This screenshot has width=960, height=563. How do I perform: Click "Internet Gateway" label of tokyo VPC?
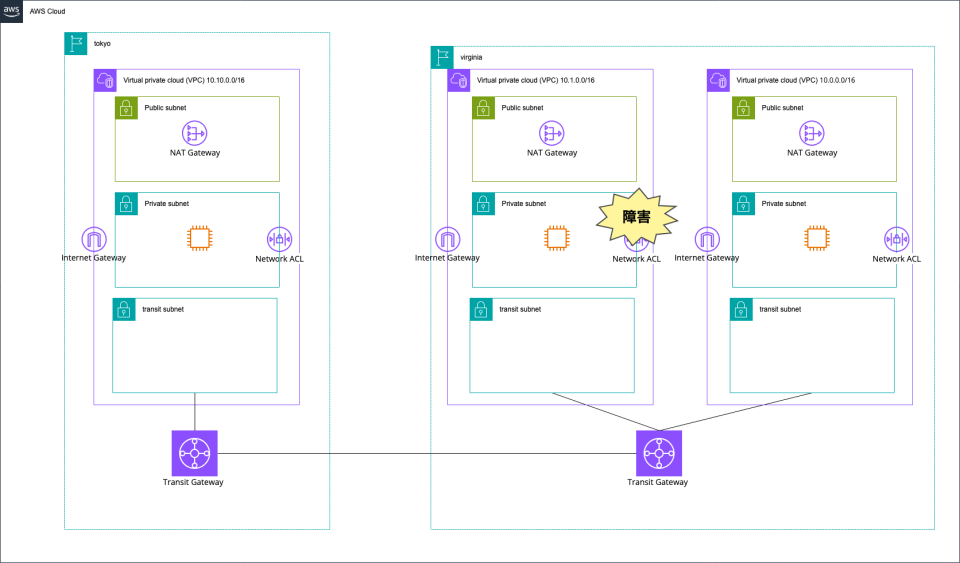tap(94, 258)
